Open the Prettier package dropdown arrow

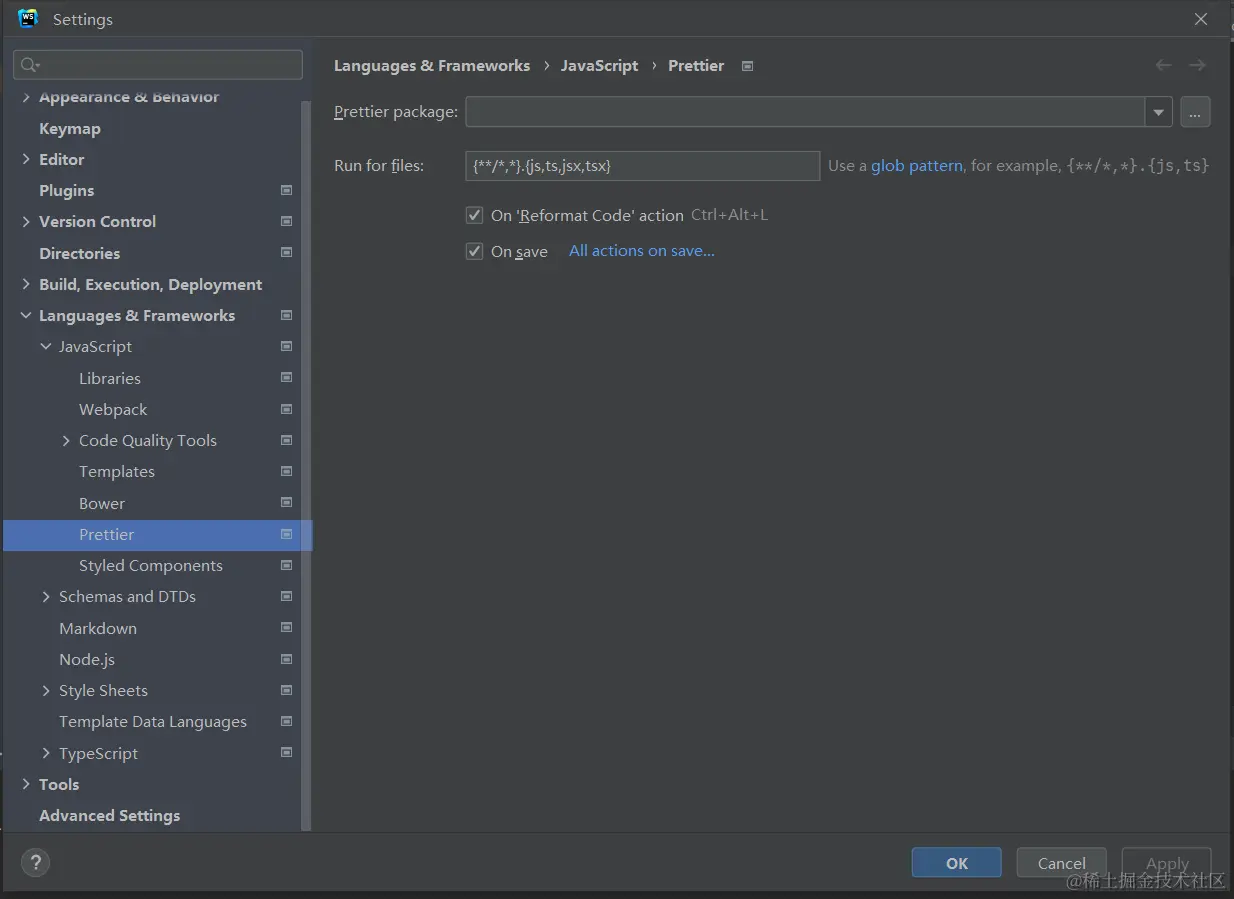point(1158,112)
